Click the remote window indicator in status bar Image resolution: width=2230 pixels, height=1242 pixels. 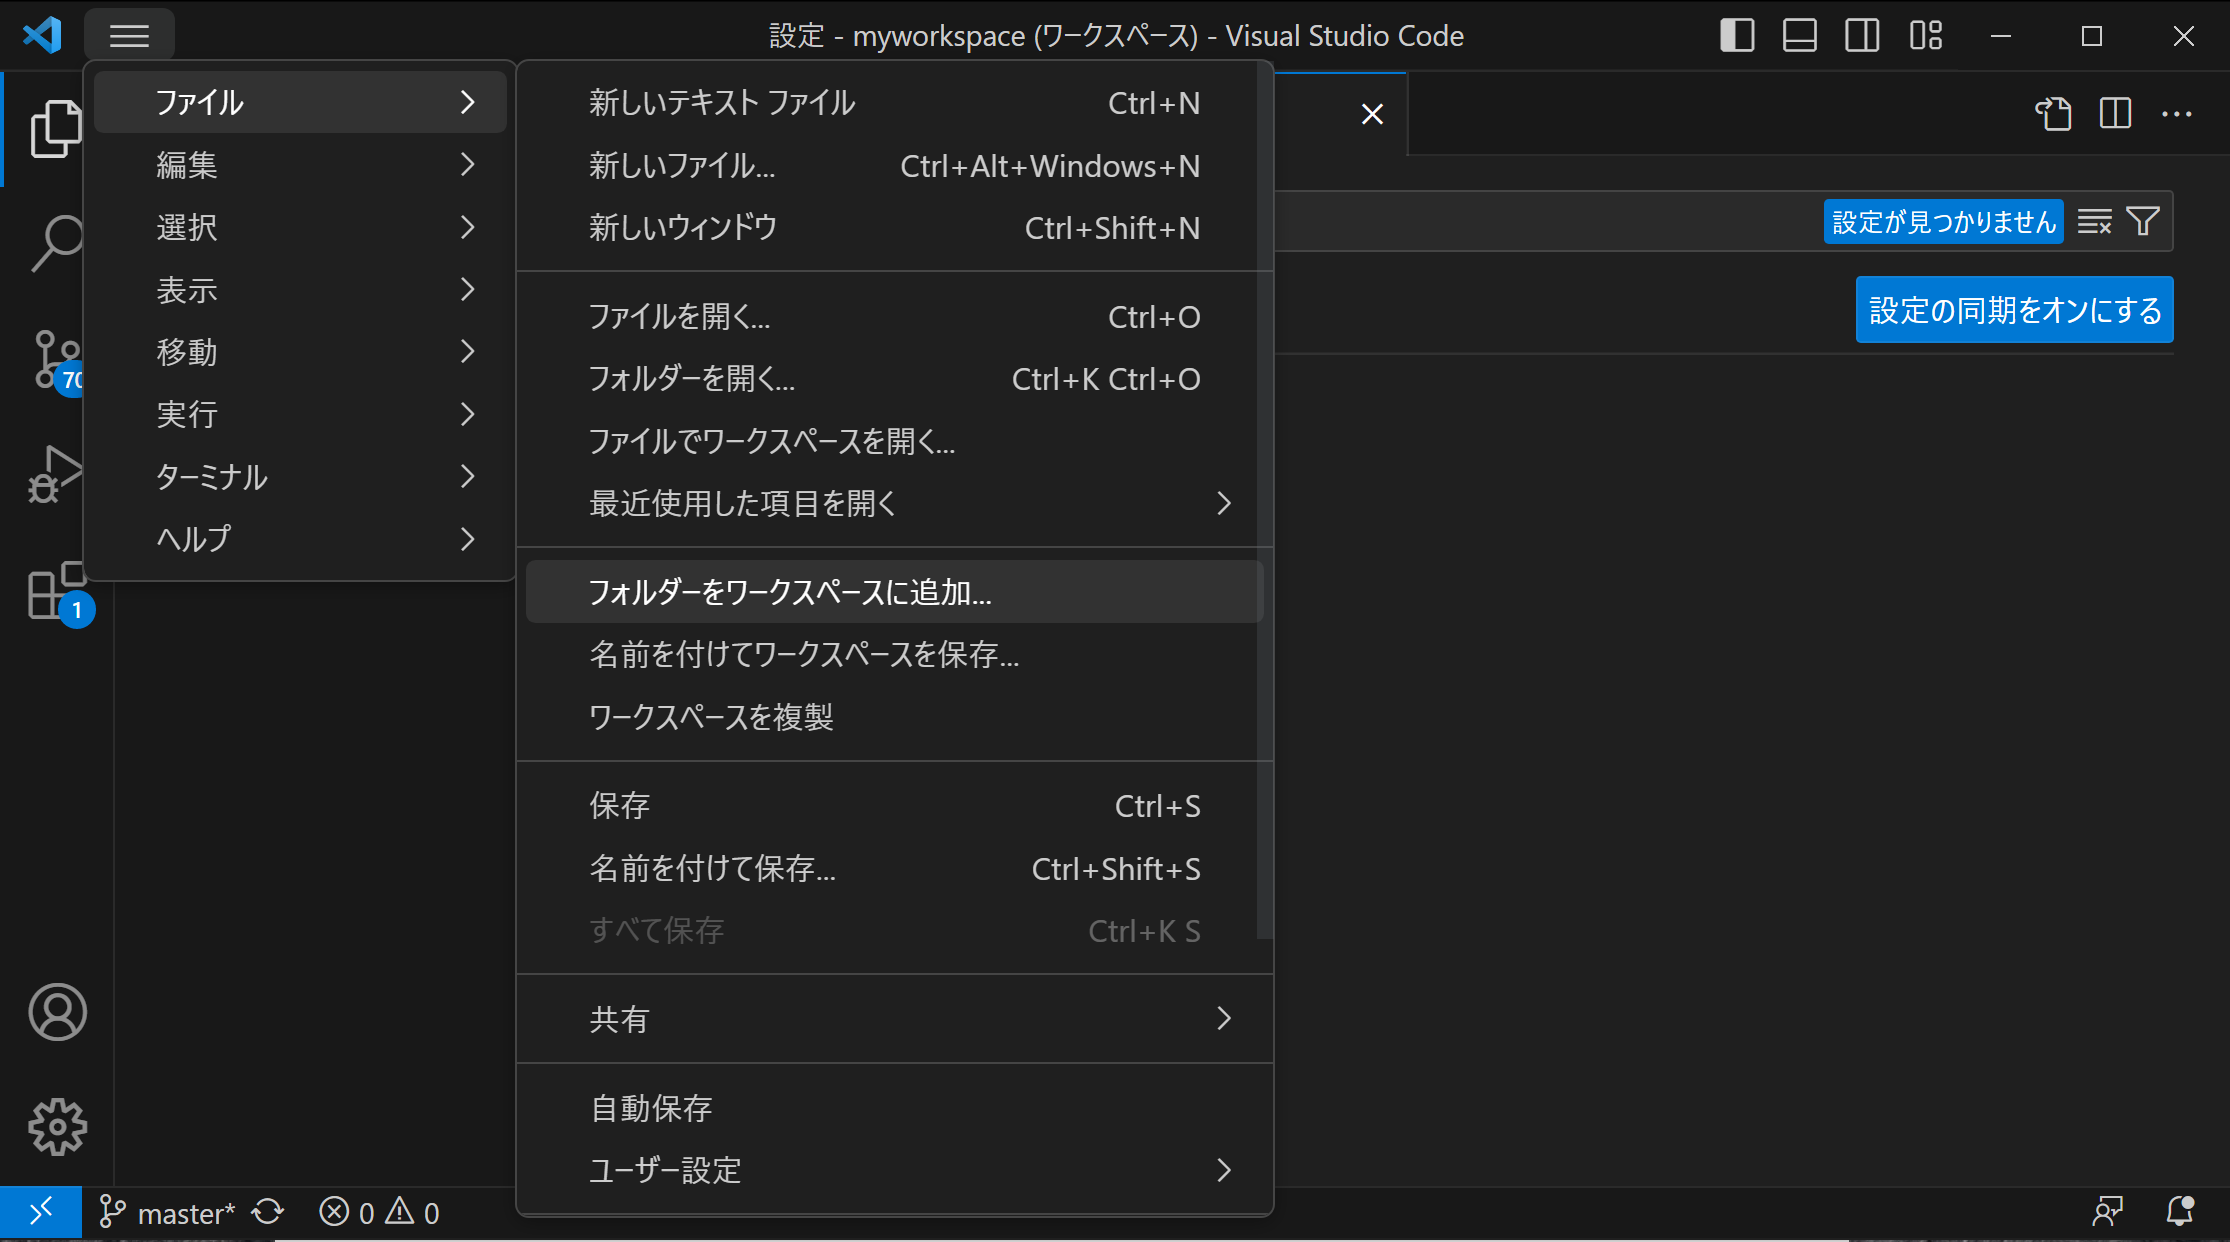click(x=41, y=1212)
